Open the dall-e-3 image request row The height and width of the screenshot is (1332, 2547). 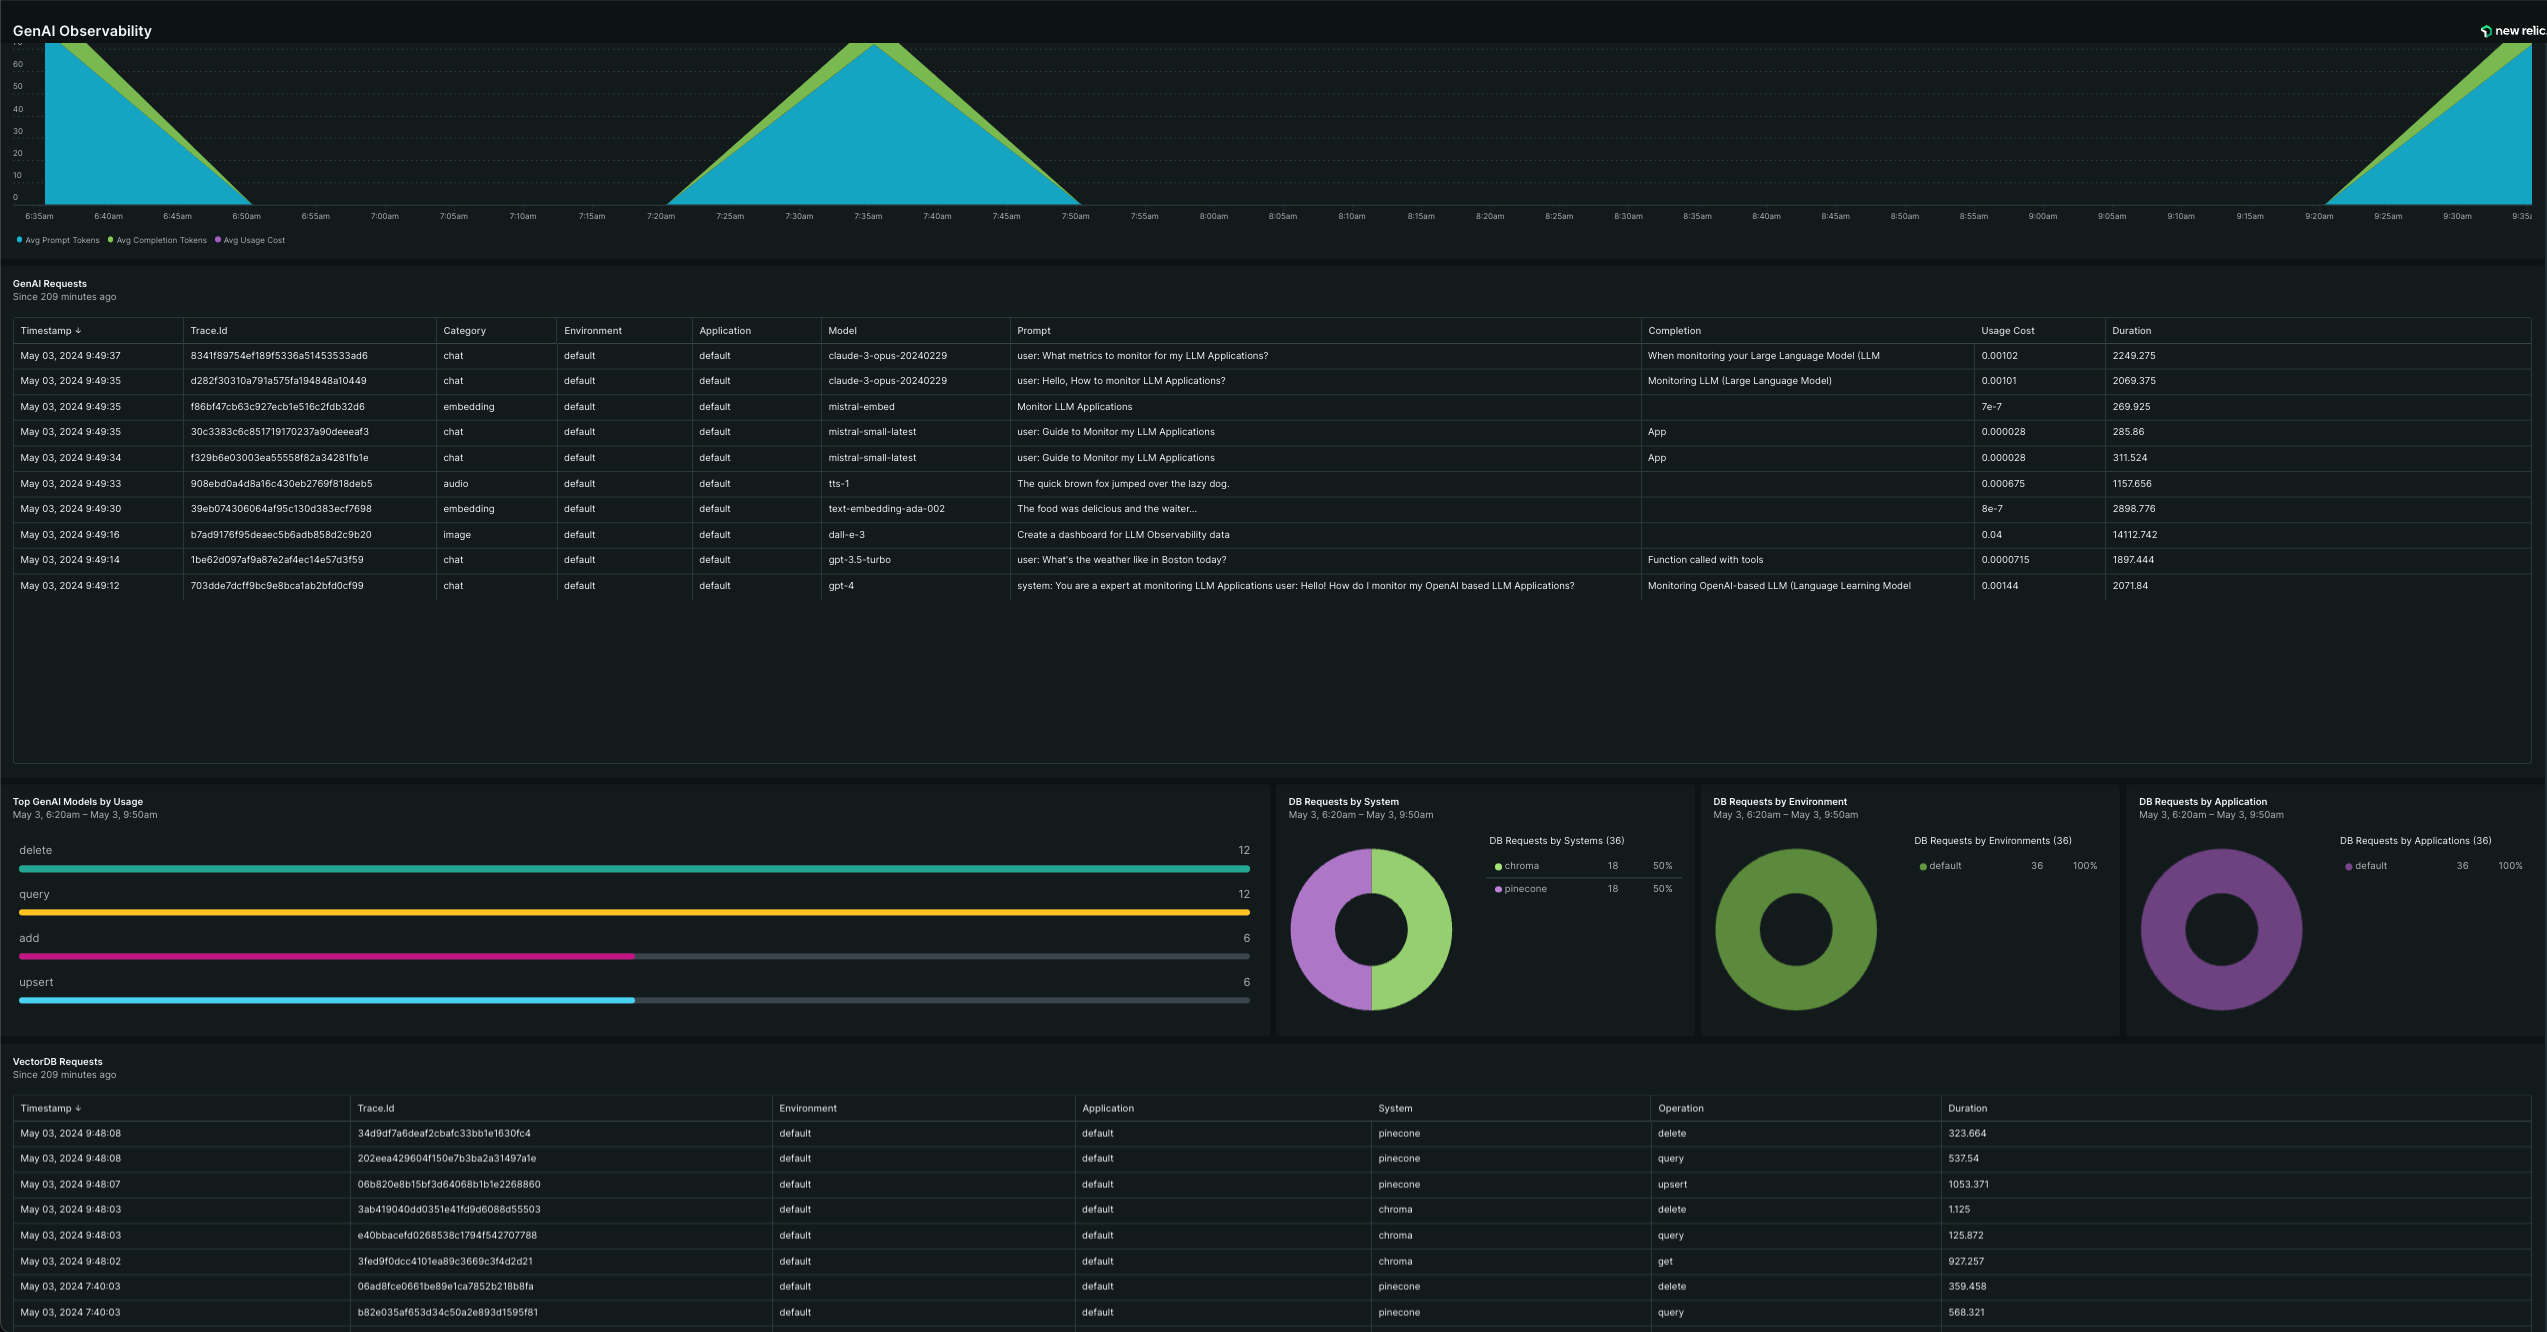coord(1272,535)
